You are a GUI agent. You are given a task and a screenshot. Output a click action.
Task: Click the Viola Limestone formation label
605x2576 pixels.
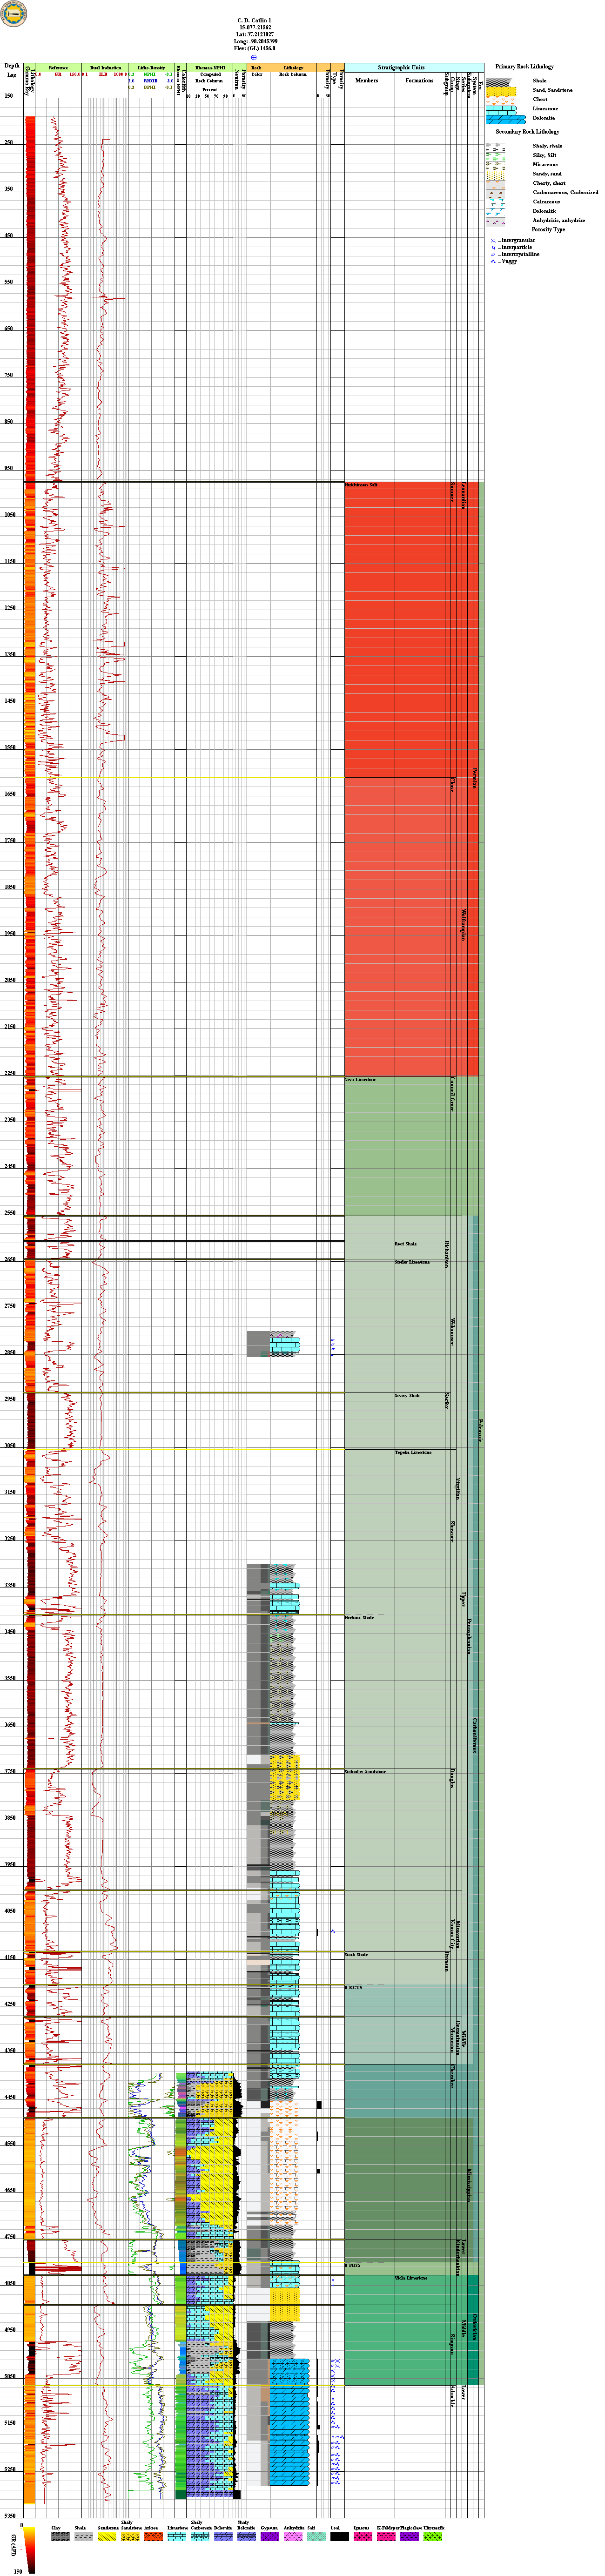tap(411, 2278)
